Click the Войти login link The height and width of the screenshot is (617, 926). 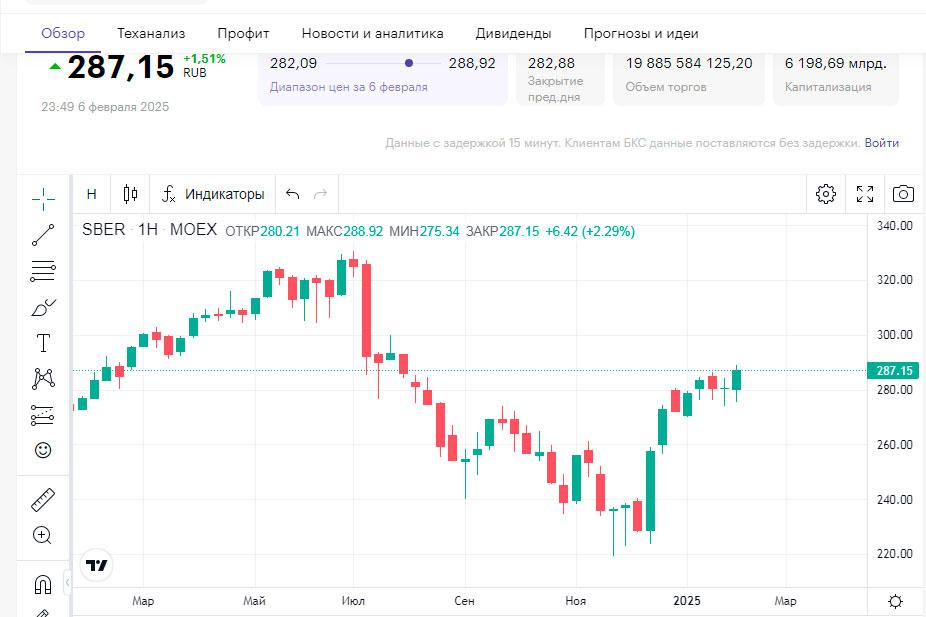(x=881, y=143)
